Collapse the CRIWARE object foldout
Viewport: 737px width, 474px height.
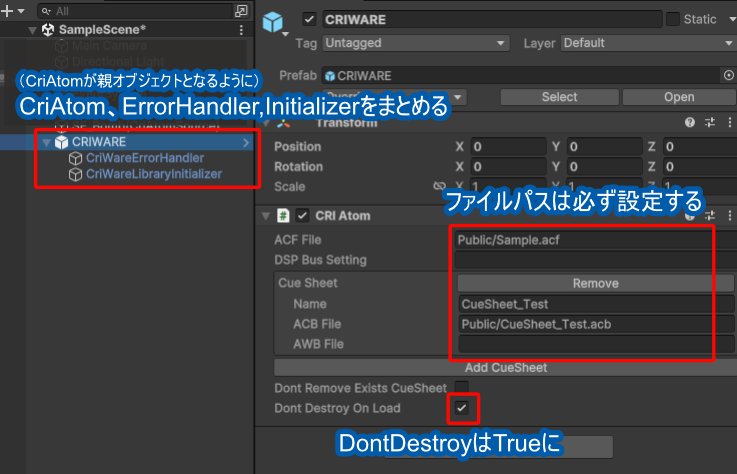[x=46, y=142]
